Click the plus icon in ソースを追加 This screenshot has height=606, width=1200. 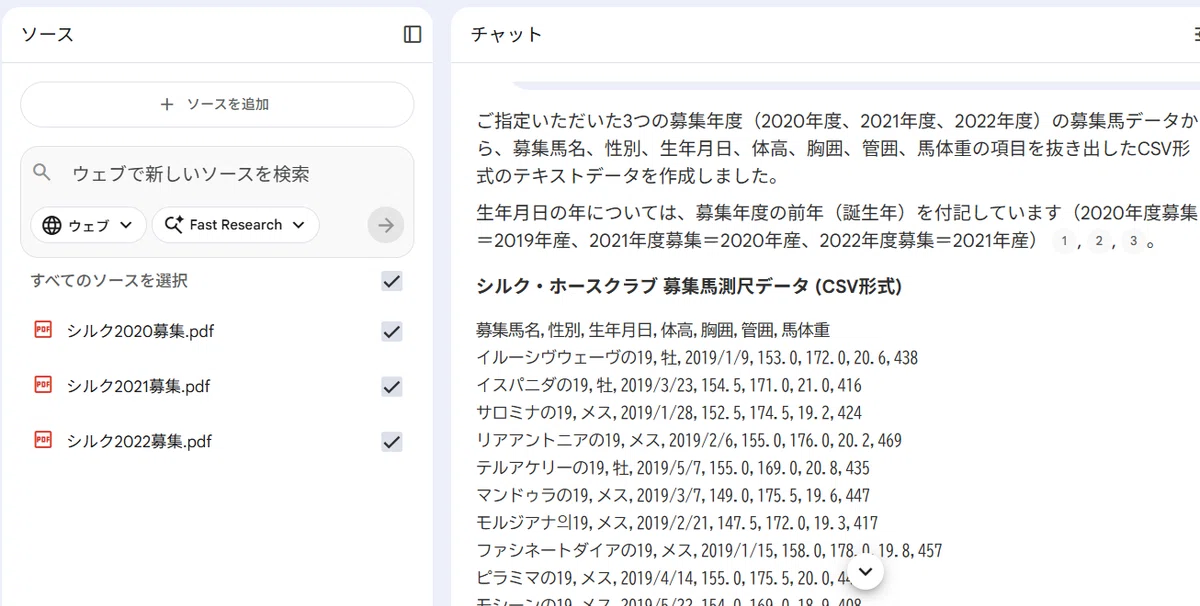coord(167,104)
